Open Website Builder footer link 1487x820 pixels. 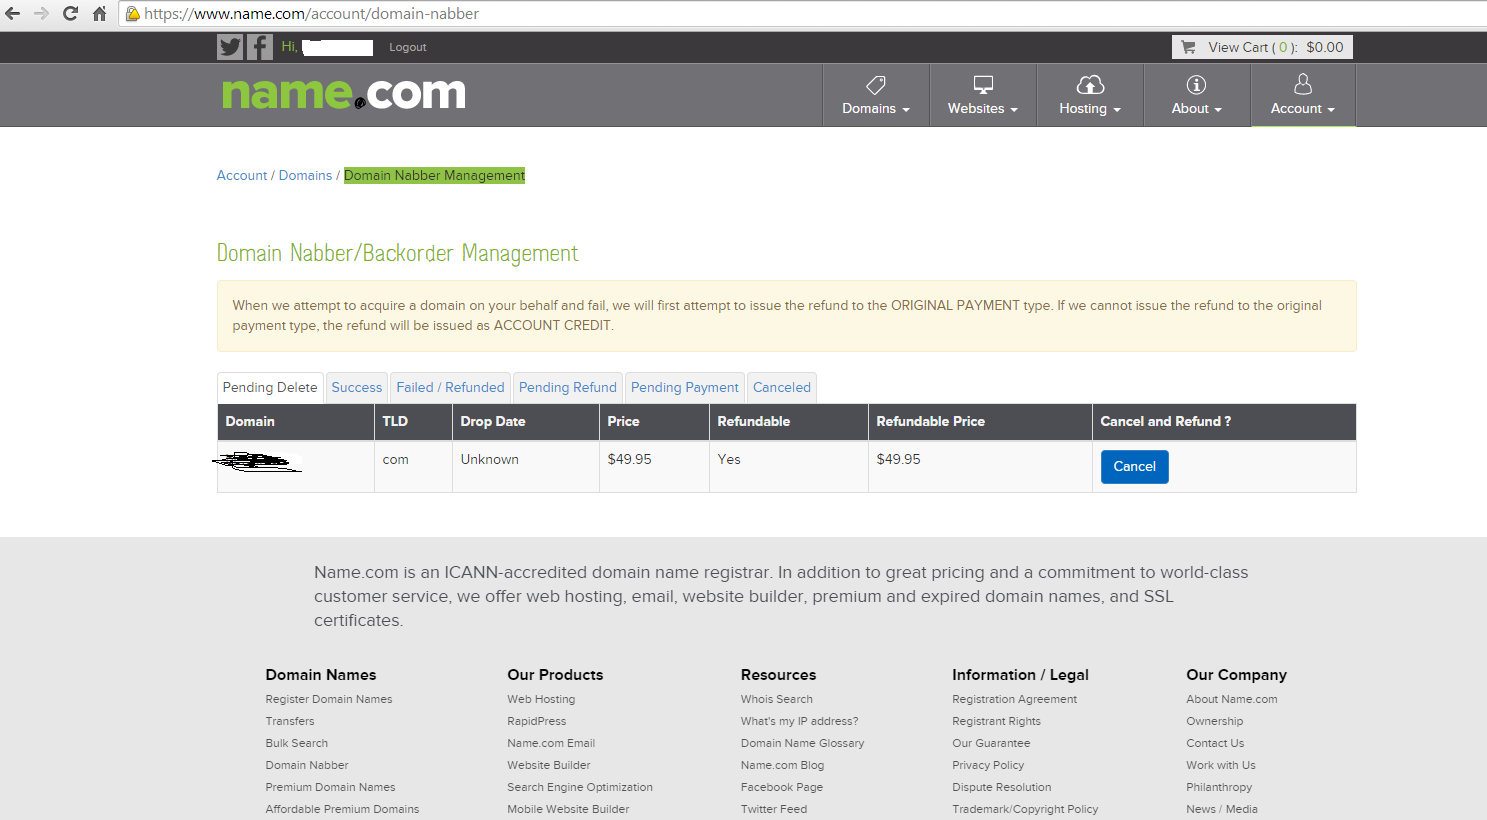pos(549,765)
